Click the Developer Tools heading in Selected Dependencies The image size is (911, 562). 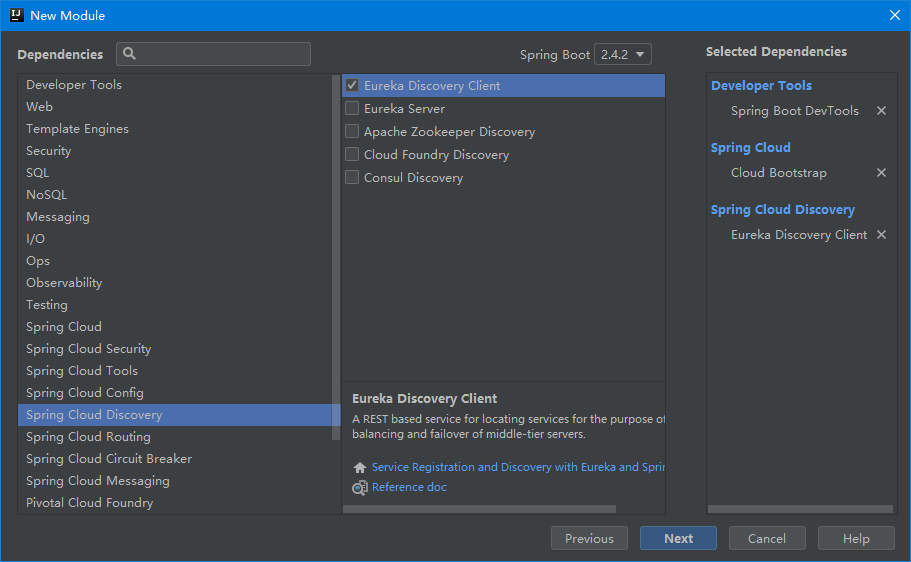coord(761,85)
